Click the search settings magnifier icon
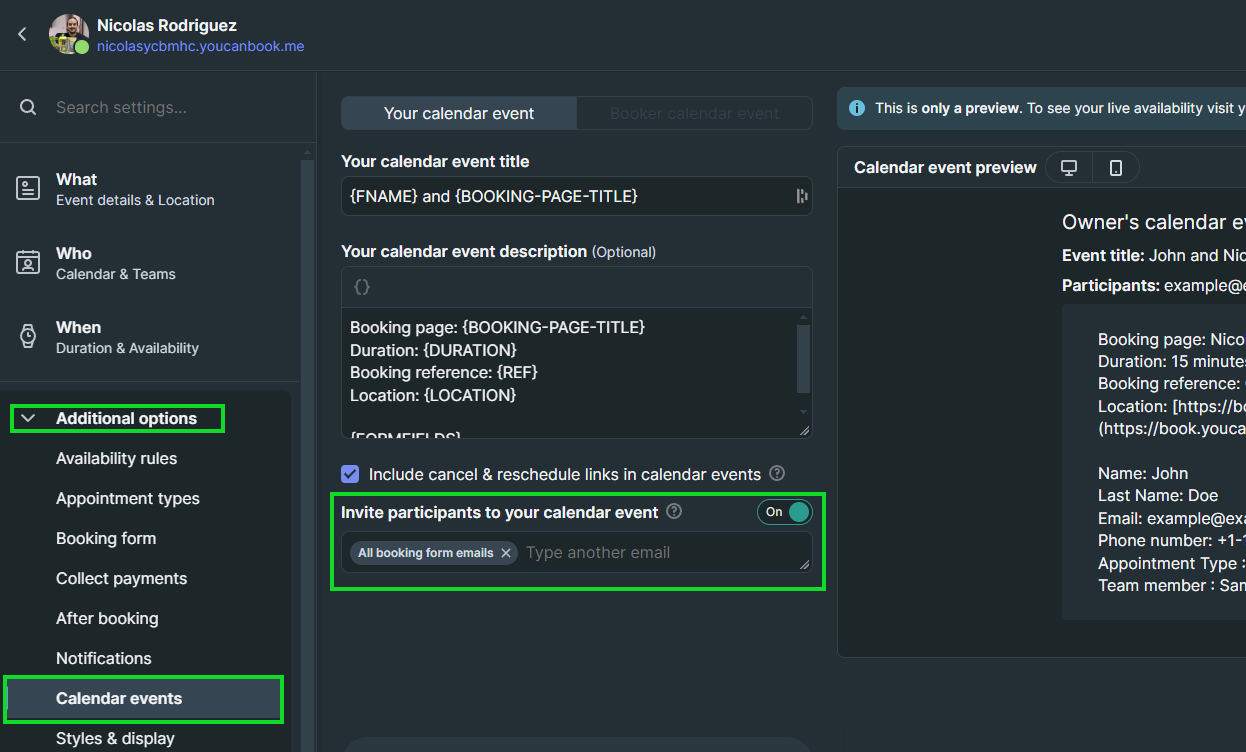 click(28, 108)
